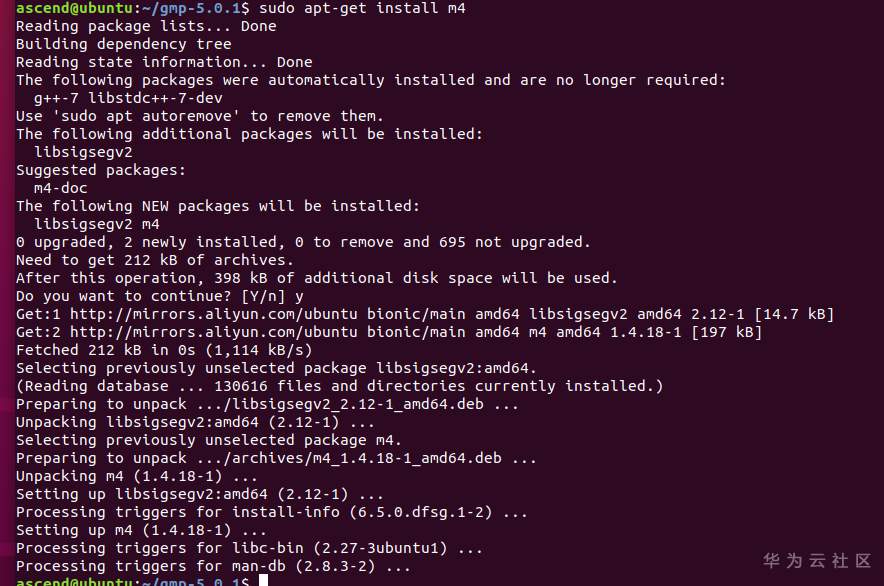This screenshot has height=586, width=884.
Task: Click the 华为云社区 watermark
Action: click(817, 561)
